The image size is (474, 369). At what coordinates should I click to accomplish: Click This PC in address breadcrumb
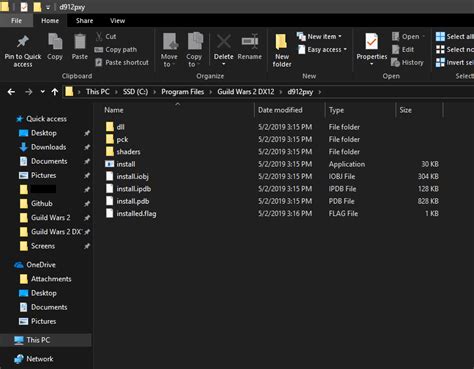98,92
